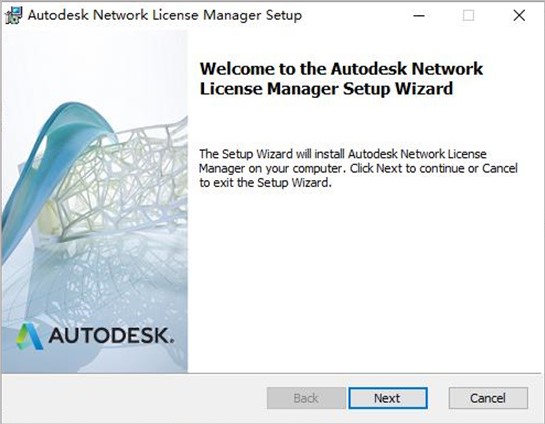Close the Autodesk Network License Manager Setup window
The height and width of the screenshot is (424, 545).
point(519,15)
